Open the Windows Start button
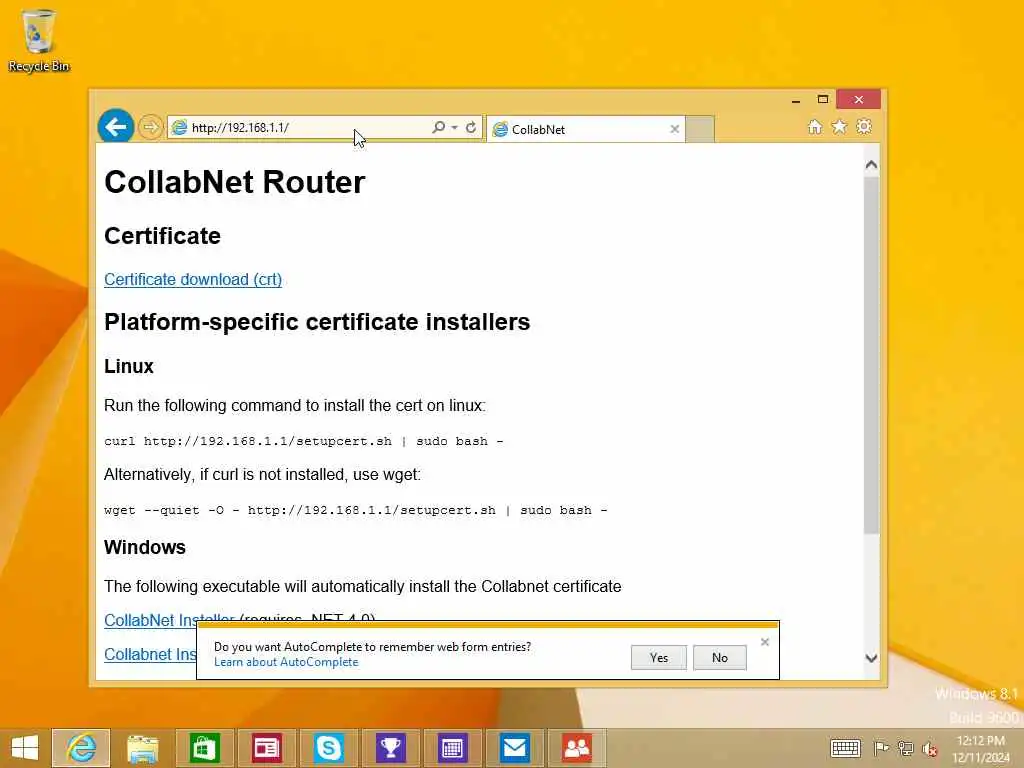The width and height of the screenshot is (1024, 768). click(x=25, y=748)
